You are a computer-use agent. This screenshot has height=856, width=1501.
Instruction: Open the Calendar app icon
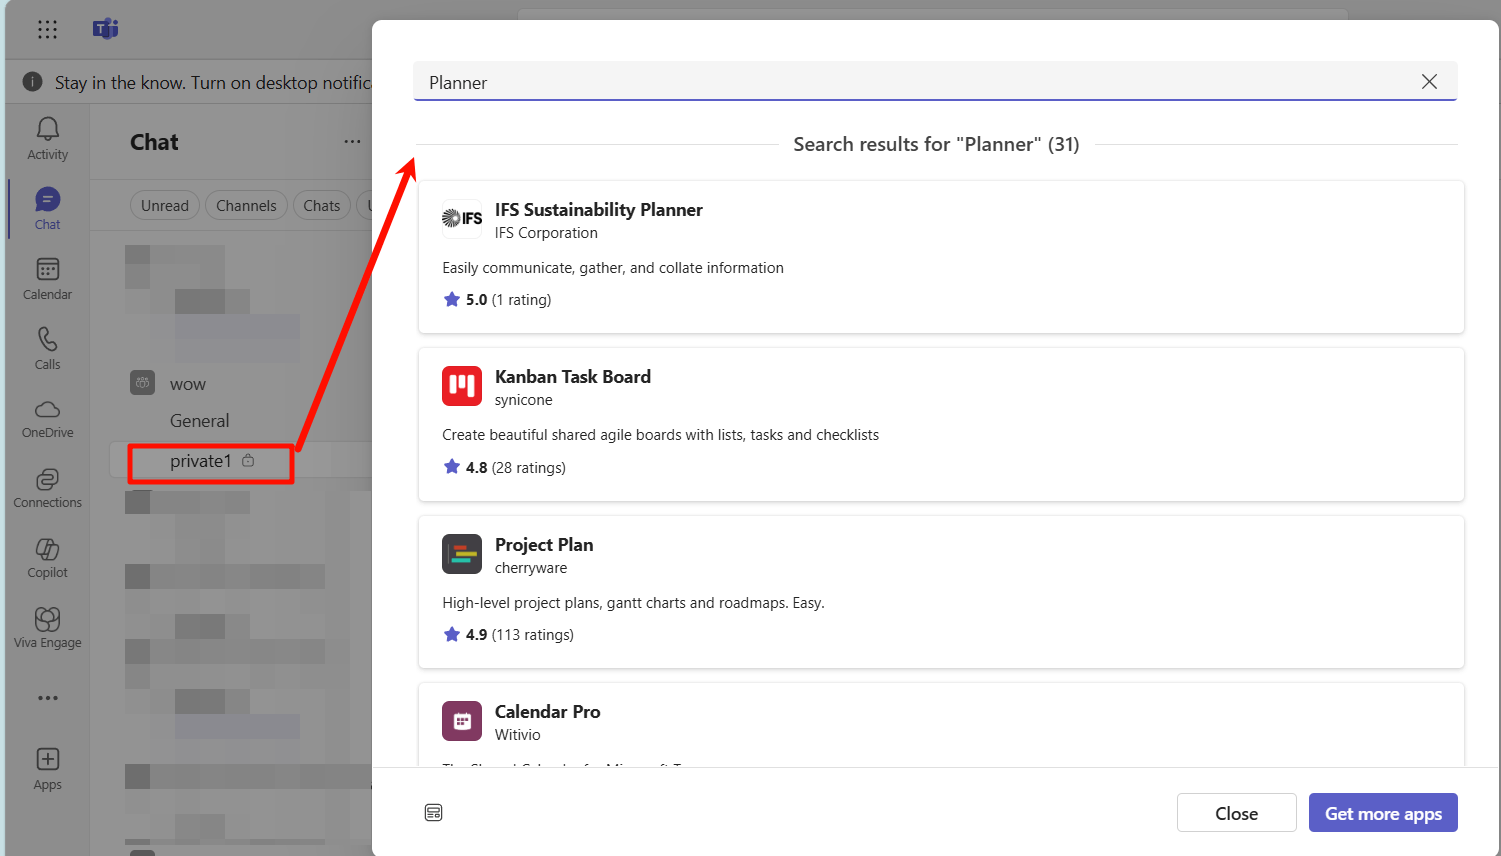(x=47, y=275)
